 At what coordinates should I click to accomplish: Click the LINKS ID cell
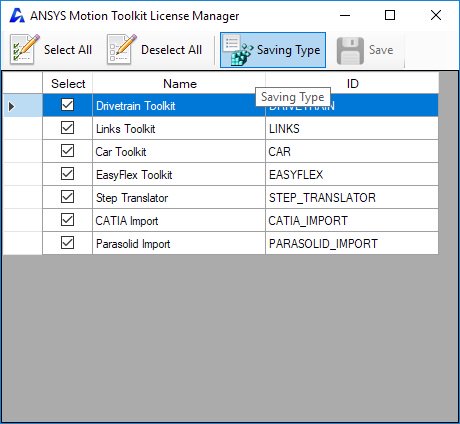point(352,128)
